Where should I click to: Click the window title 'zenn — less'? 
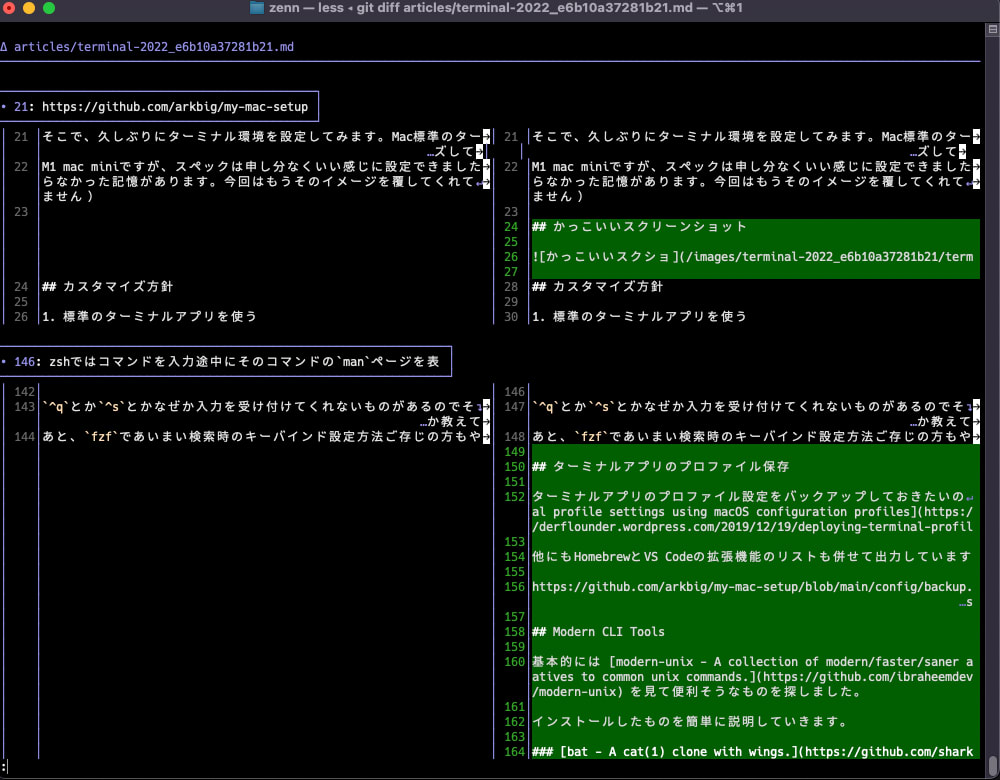[306, 8]
